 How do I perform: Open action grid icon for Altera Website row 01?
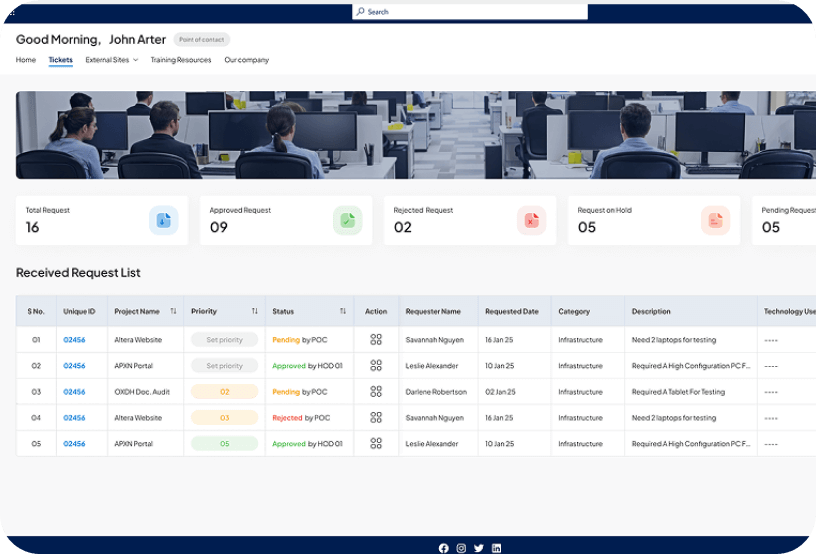tap(376, 340)
